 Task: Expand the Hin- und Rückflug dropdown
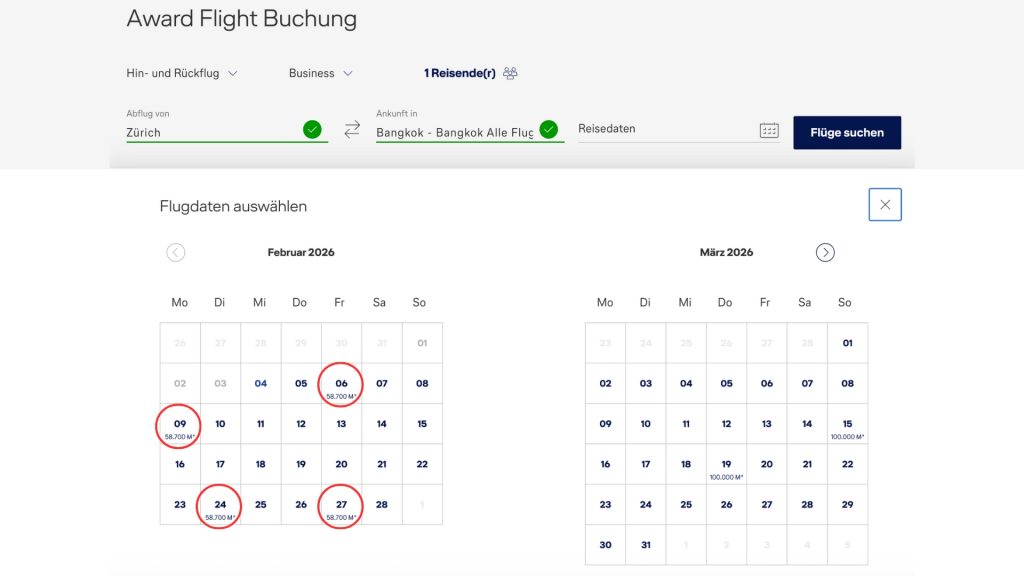(x=182, y=73)
